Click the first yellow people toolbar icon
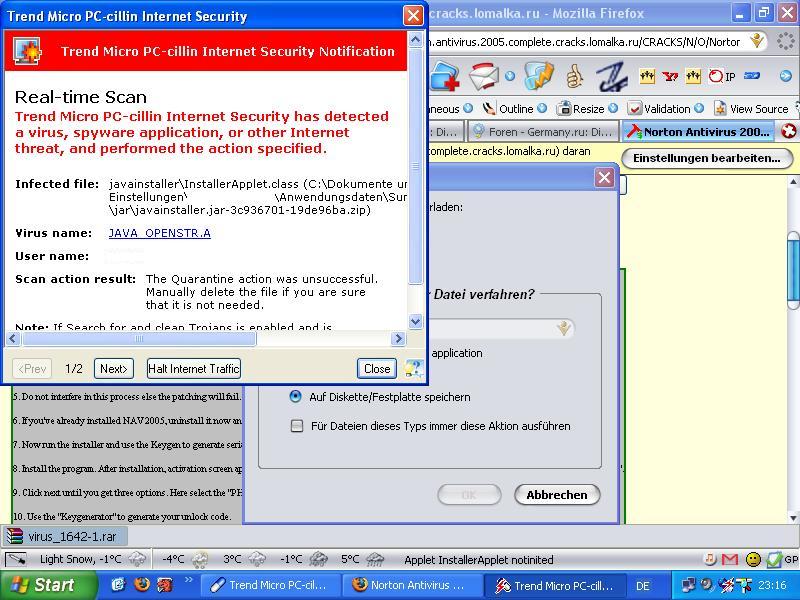Screen dimensions: 800x600 (647, 77)
